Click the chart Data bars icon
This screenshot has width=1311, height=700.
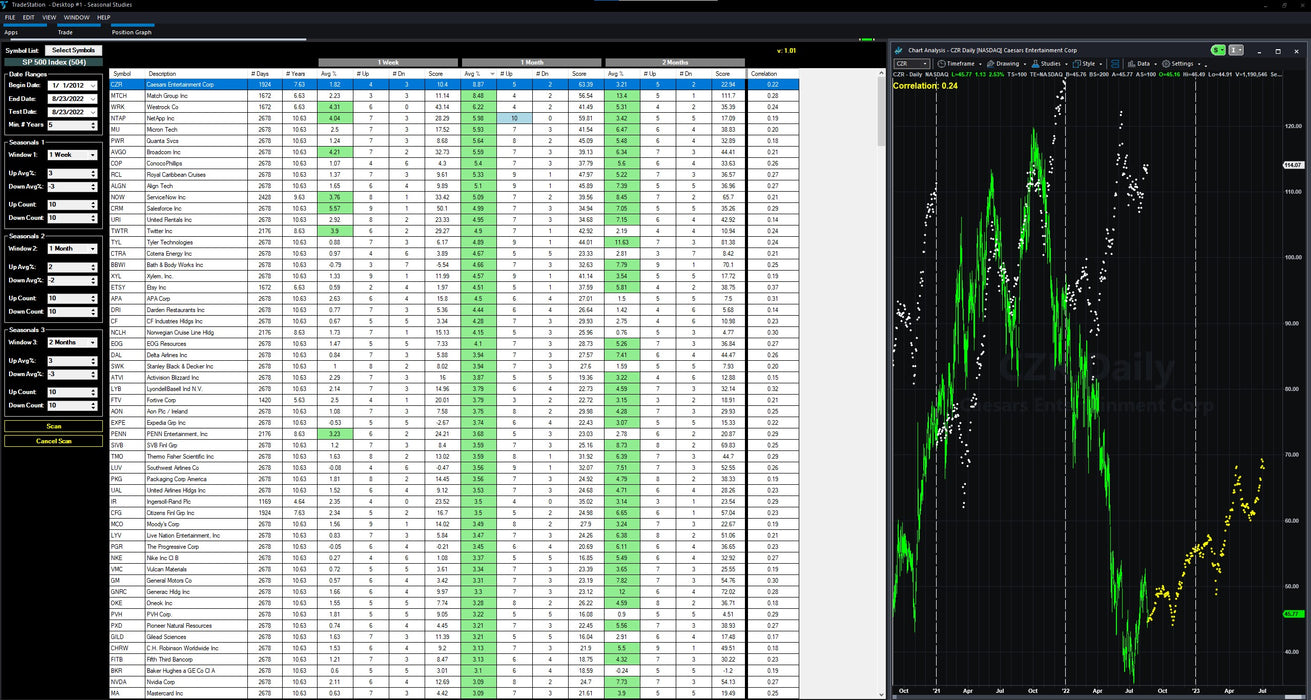click(1131, 63)
